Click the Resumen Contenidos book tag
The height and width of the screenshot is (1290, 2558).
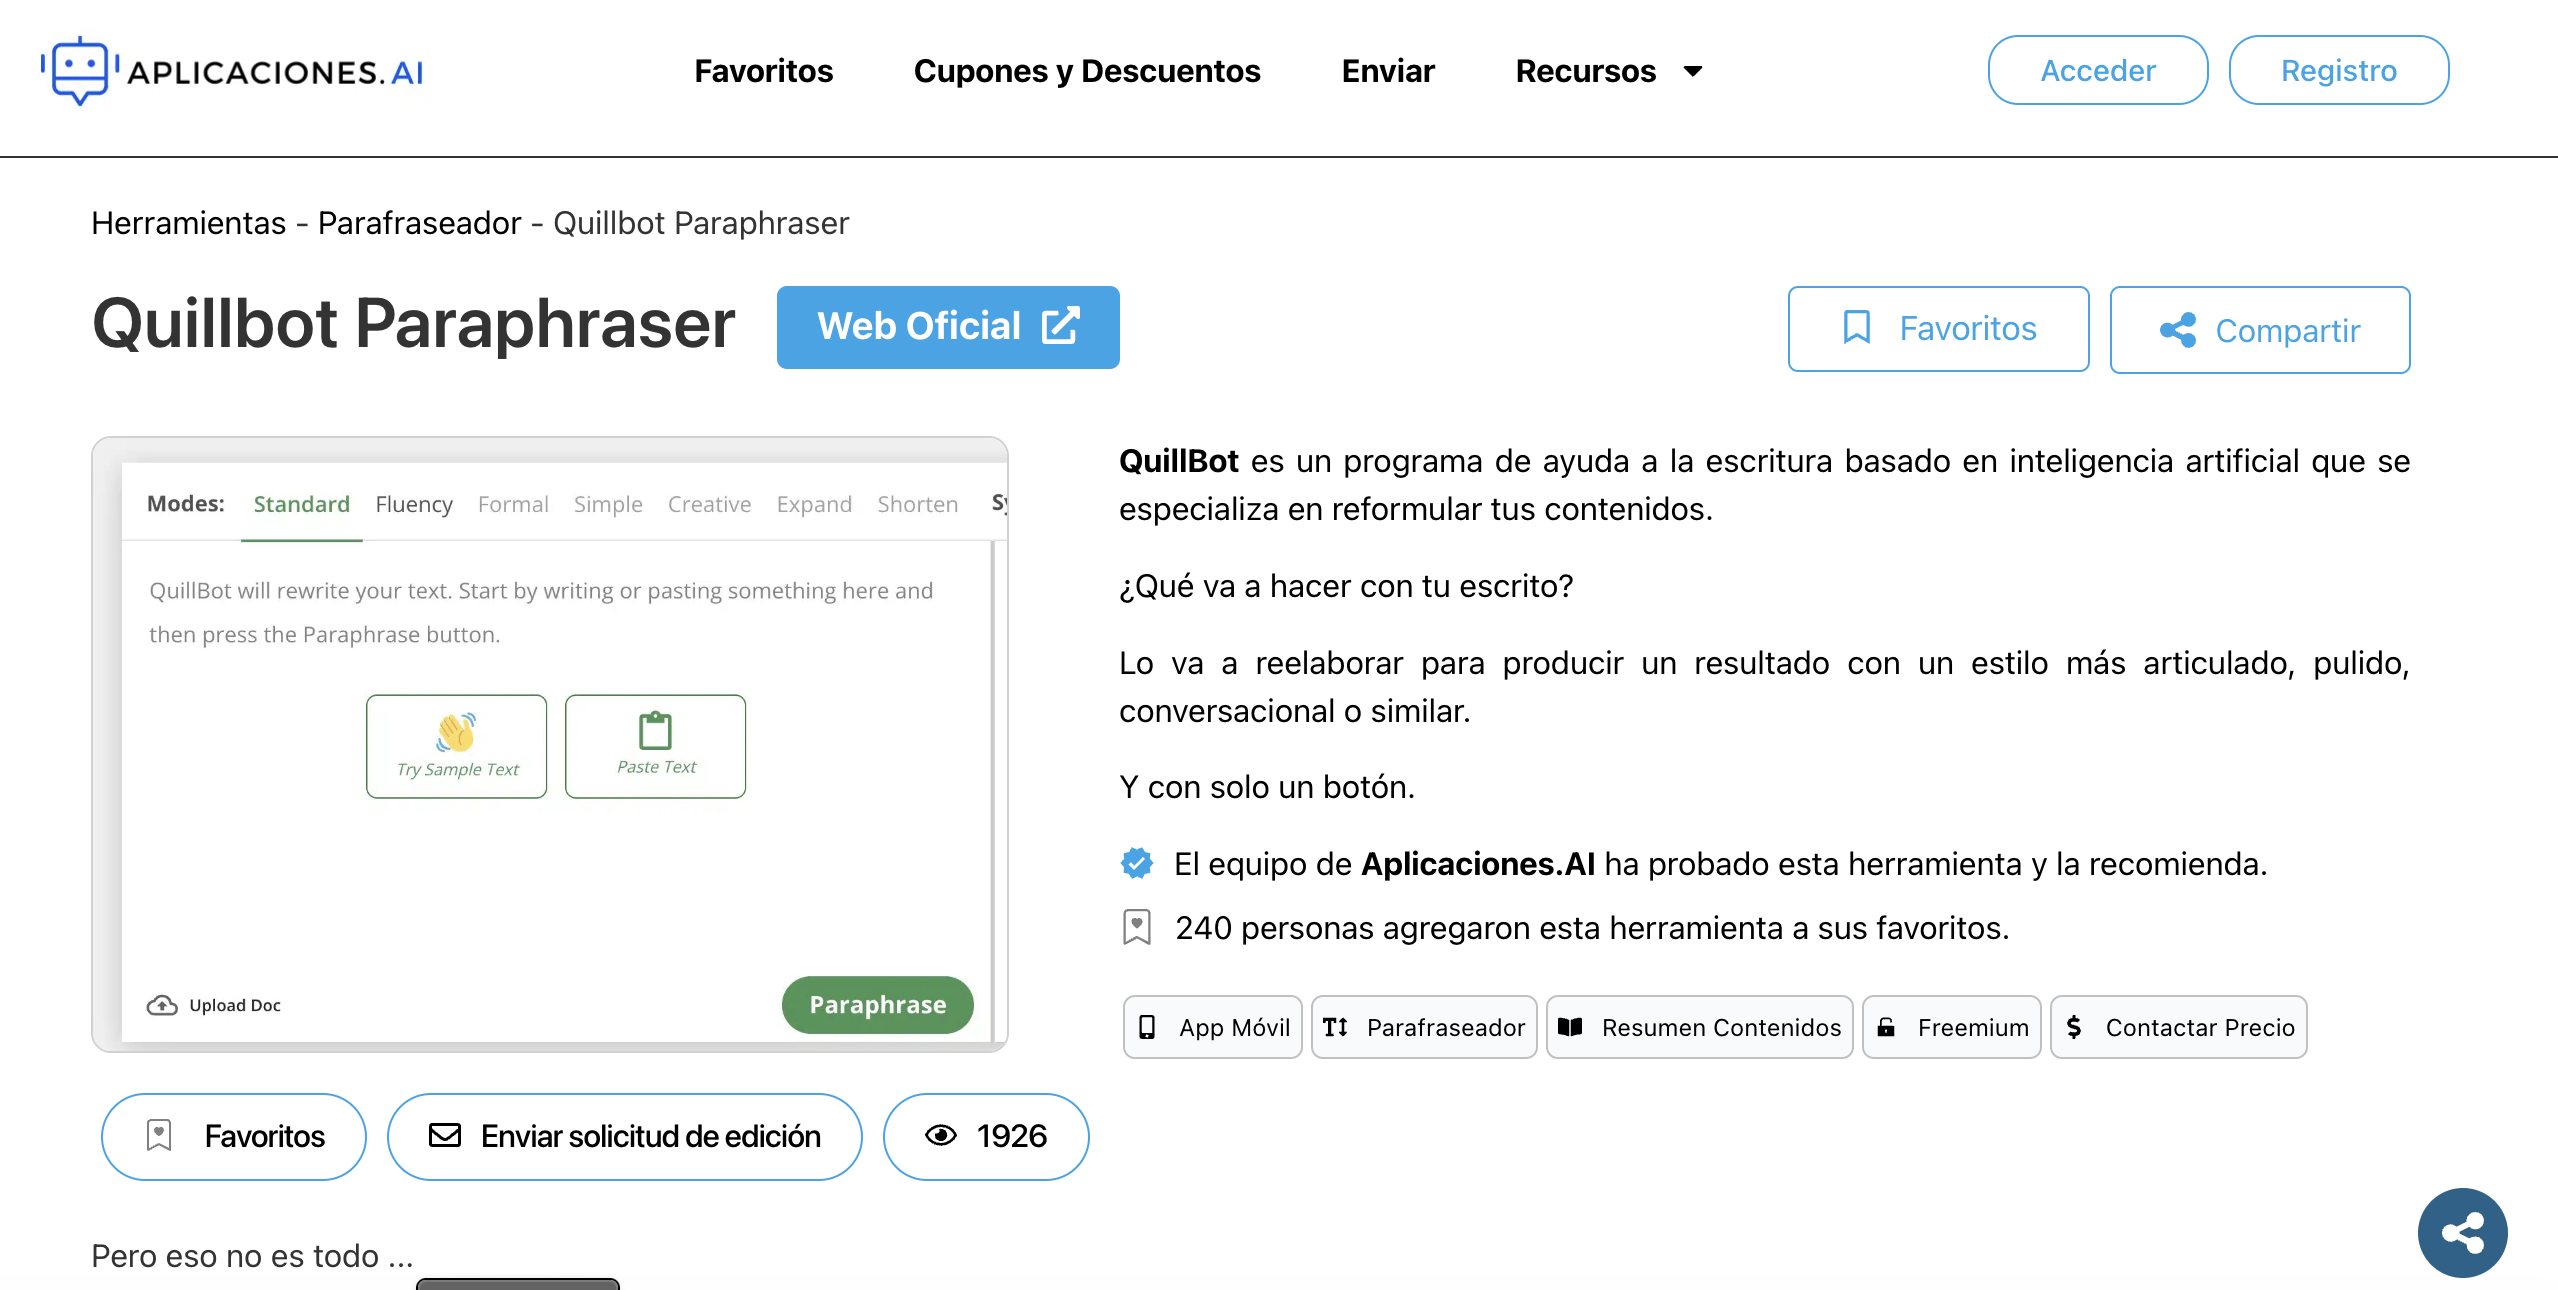coord(1699,1027)
